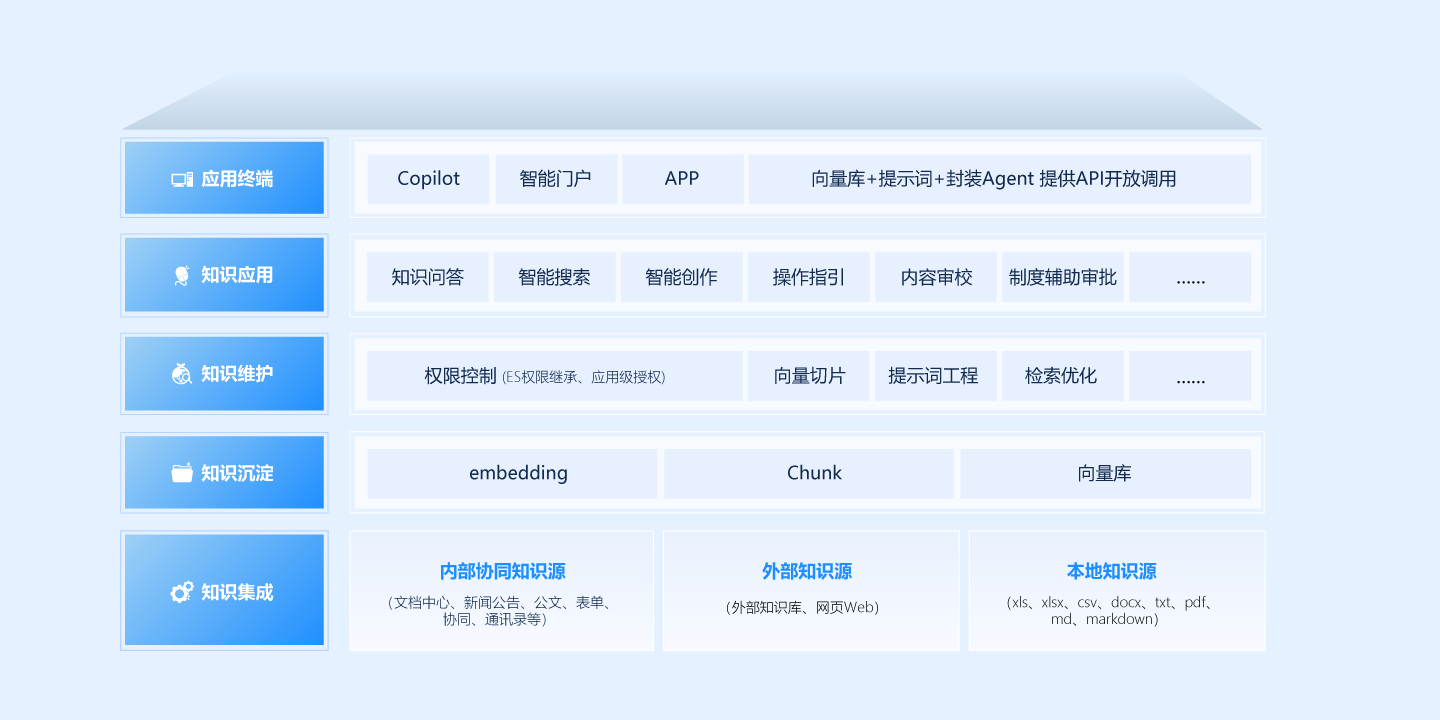This screenshot has width=1440, height=720.
Task: Select the gears icon on 知识集成
Action: 181,590
